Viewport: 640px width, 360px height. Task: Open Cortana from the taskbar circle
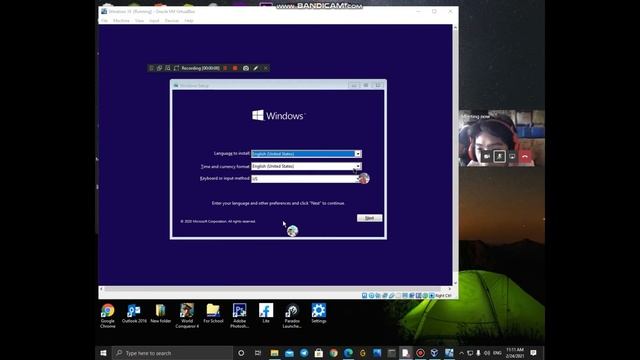[241, 353]
